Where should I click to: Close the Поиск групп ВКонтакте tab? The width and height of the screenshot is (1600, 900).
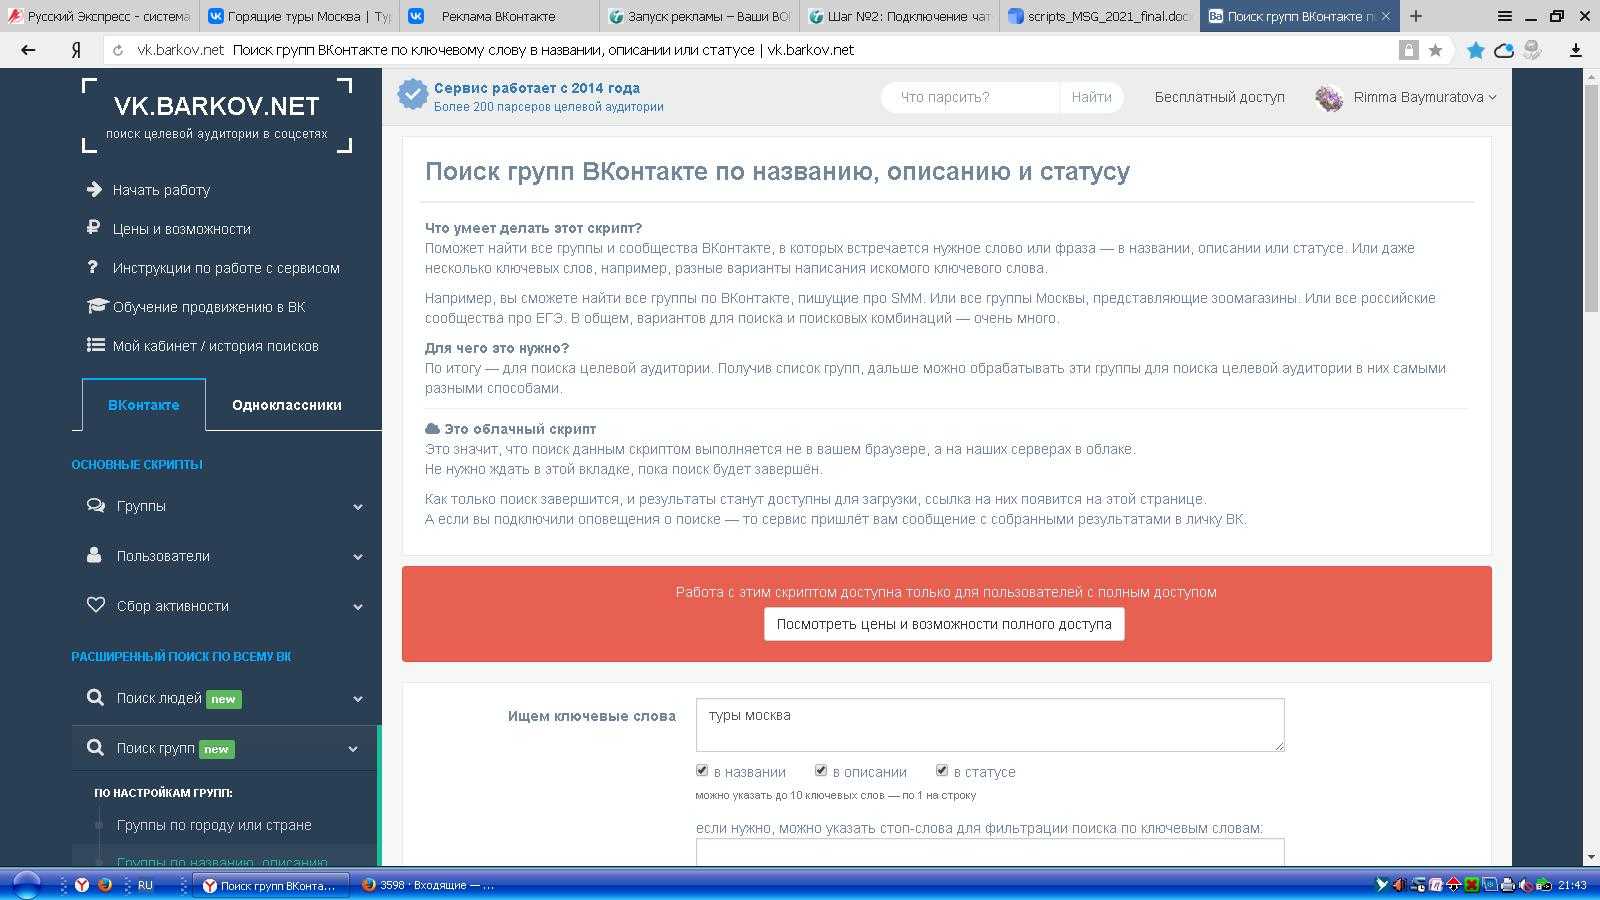1385,16
